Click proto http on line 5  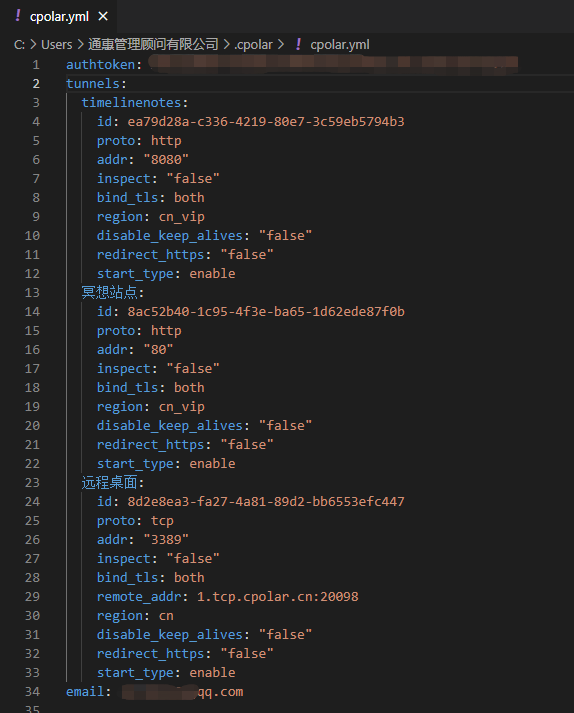(139, 141)
